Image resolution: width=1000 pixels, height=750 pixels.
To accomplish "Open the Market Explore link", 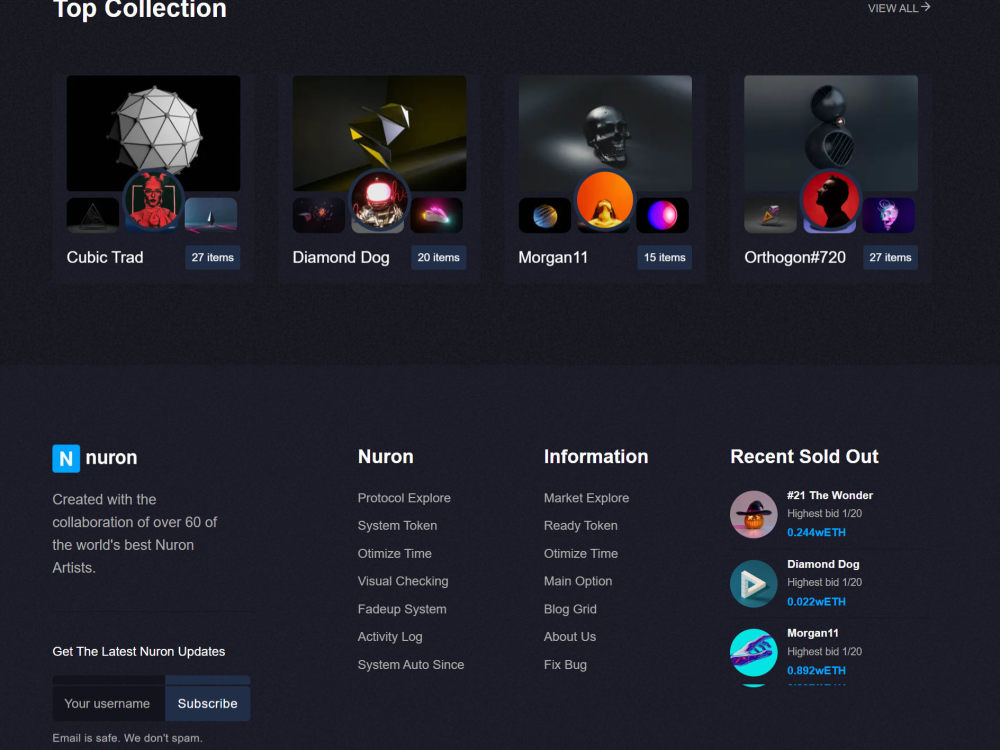I will 586,497.
